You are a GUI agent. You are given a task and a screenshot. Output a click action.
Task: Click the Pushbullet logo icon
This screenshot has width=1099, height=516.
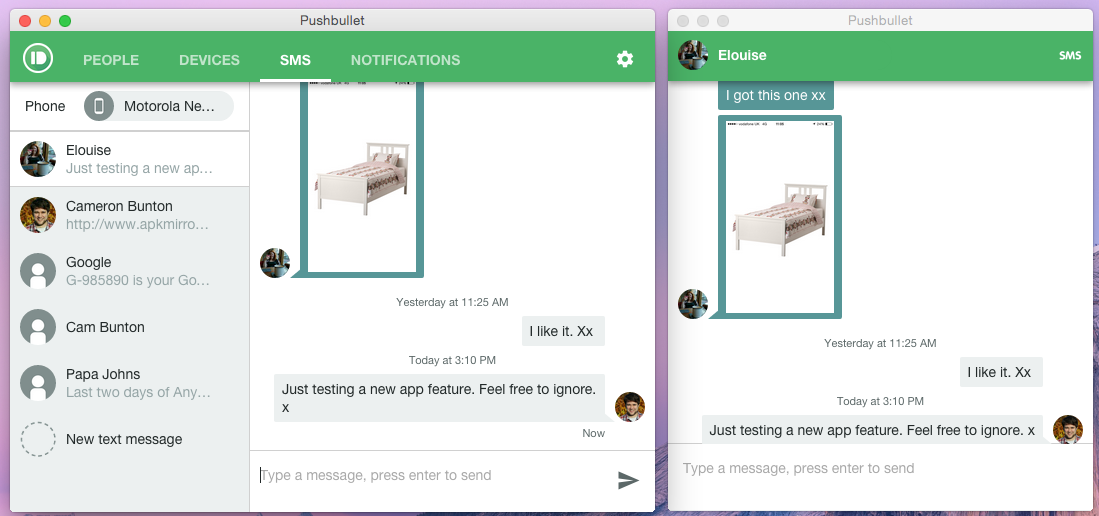(38, 59)
